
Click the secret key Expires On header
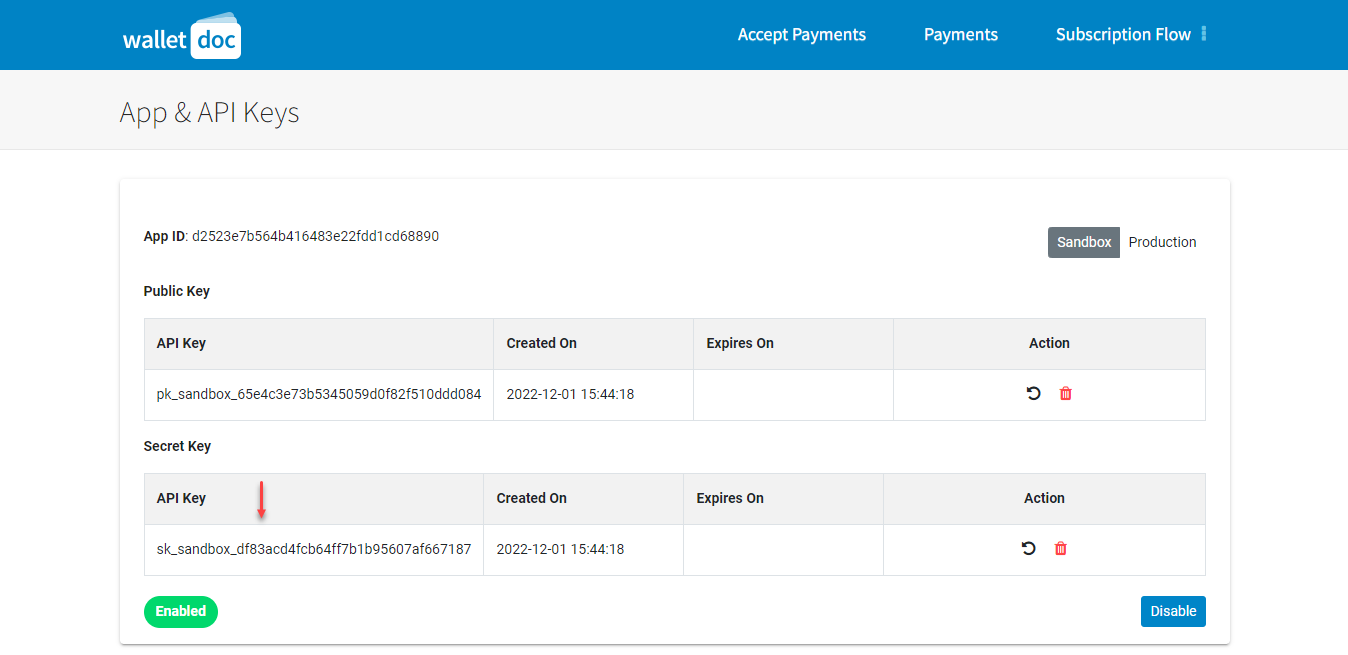730,498
